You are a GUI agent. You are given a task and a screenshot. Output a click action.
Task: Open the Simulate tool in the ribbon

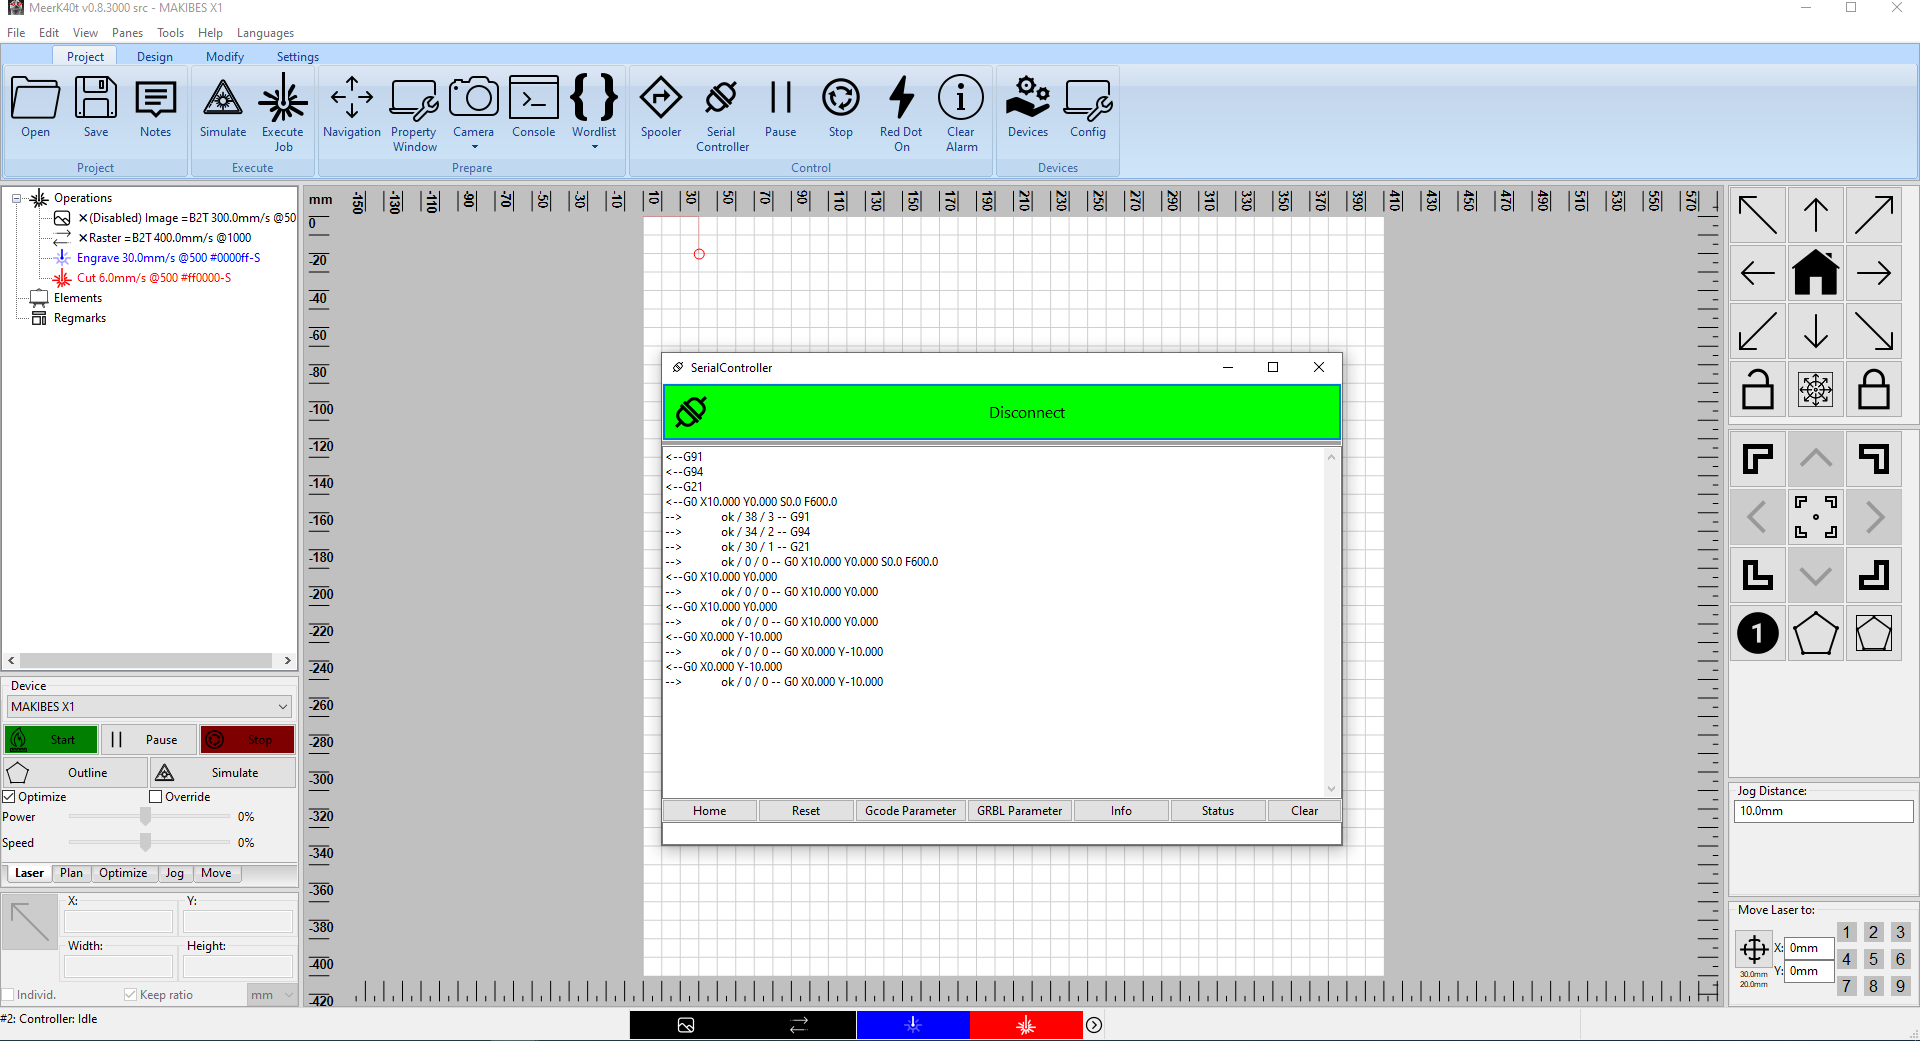[222, 108]
